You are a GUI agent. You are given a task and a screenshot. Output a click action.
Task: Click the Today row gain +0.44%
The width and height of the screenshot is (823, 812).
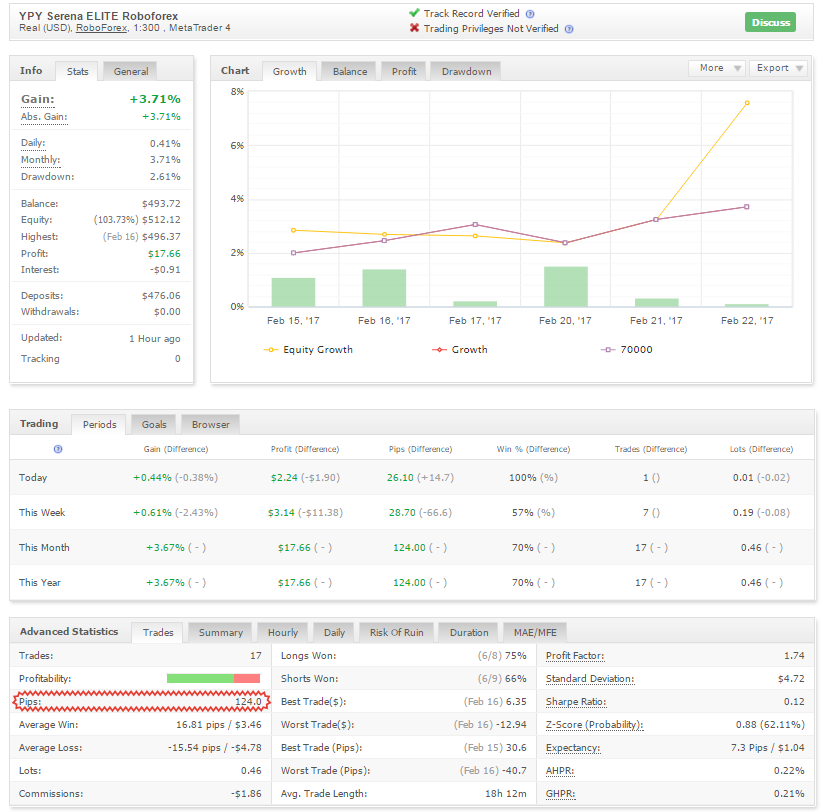tap(152, 478)
